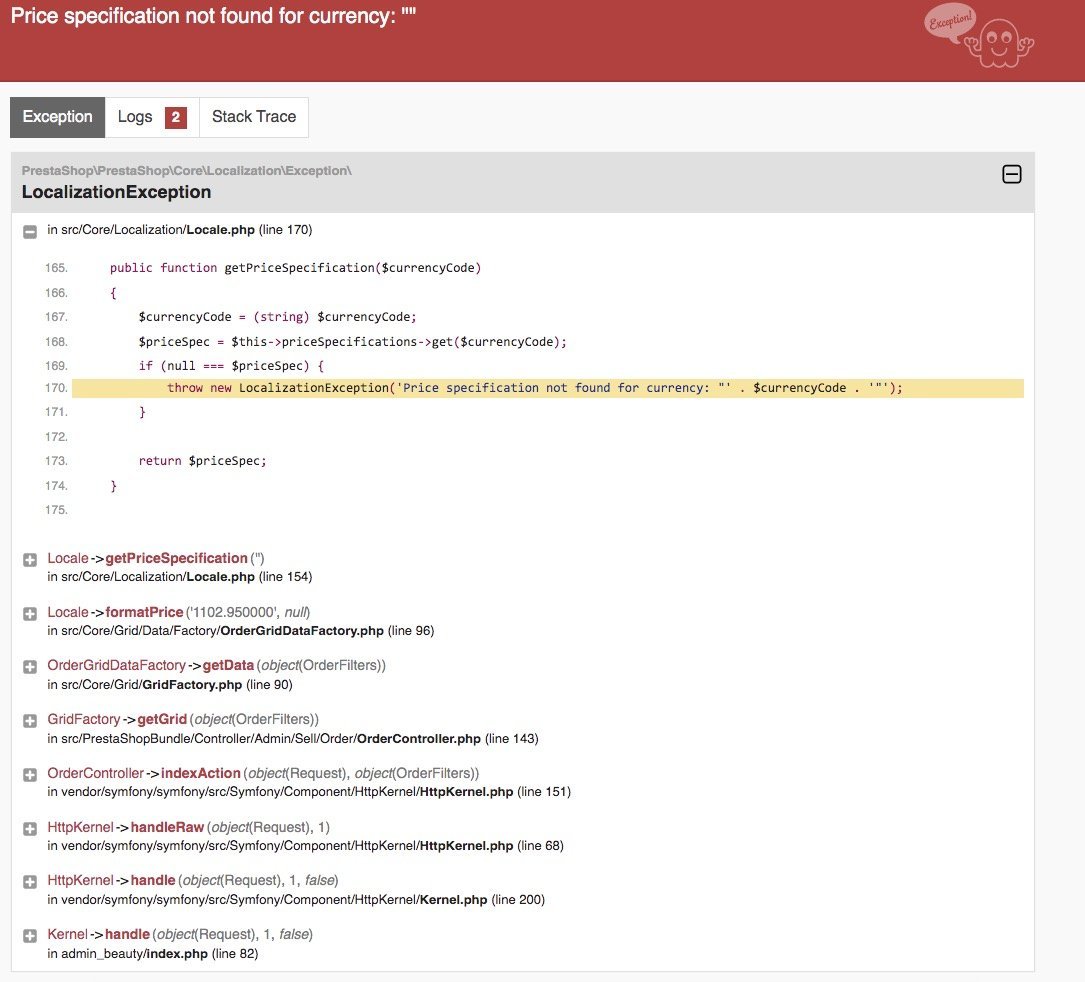The height and width of the screenshot is (982, 1085).
Task: Click the highlighted throw statement on line 170
Action: point(534,388)
